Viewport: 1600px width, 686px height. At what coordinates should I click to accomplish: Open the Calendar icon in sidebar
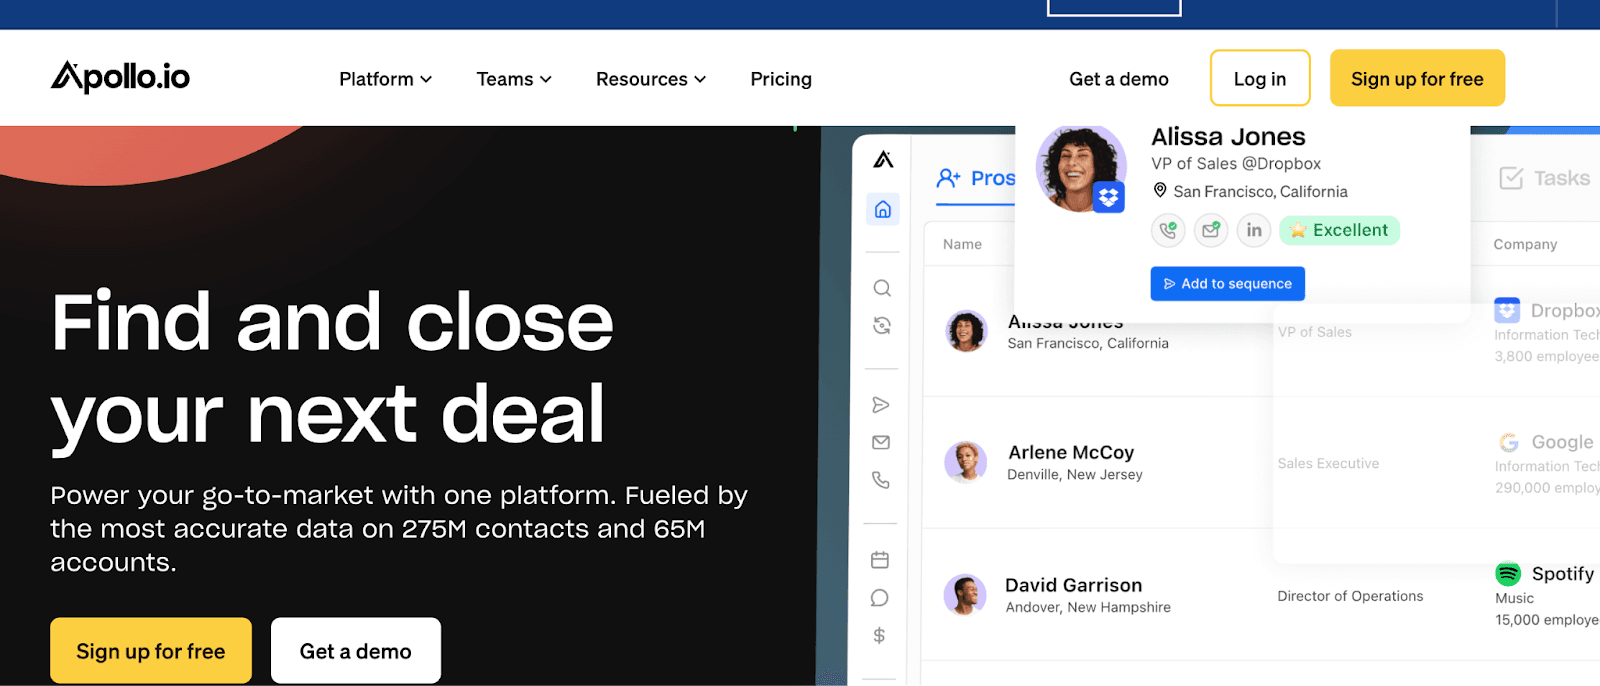pos(880,560)
